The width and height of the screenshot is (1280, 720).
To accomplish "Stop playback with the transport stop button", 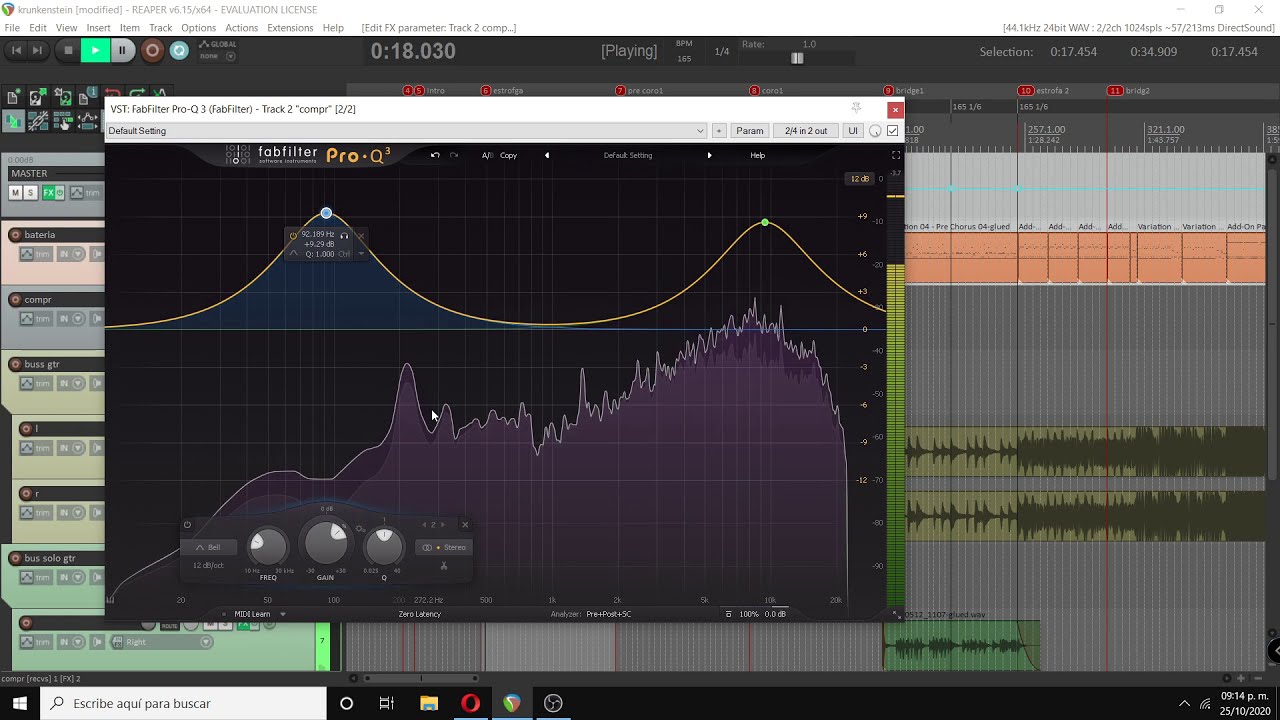I will (x=68, y=50).
